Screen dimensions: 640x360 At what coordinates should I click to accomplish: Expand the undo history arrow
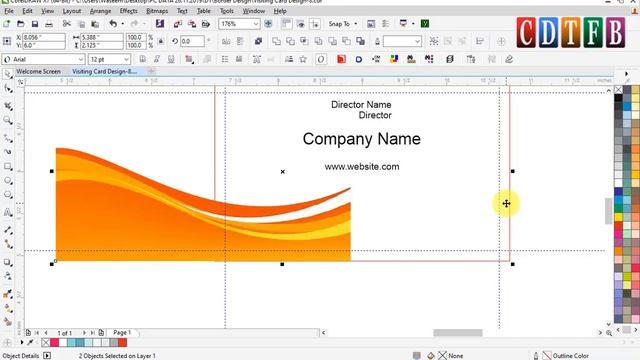[122, 24]
